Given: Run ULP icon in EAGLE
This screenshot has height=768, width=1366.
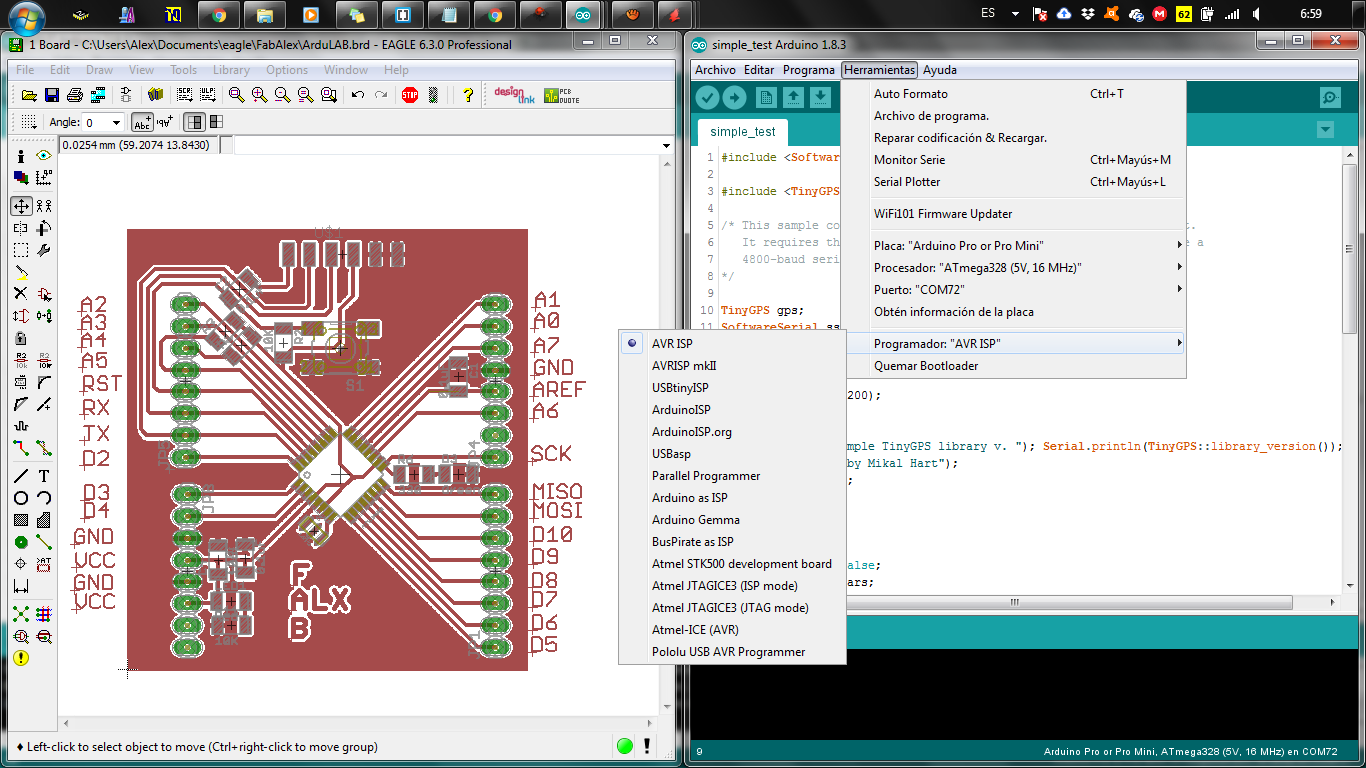Looking at the screenshot, I should coord(207,95).
